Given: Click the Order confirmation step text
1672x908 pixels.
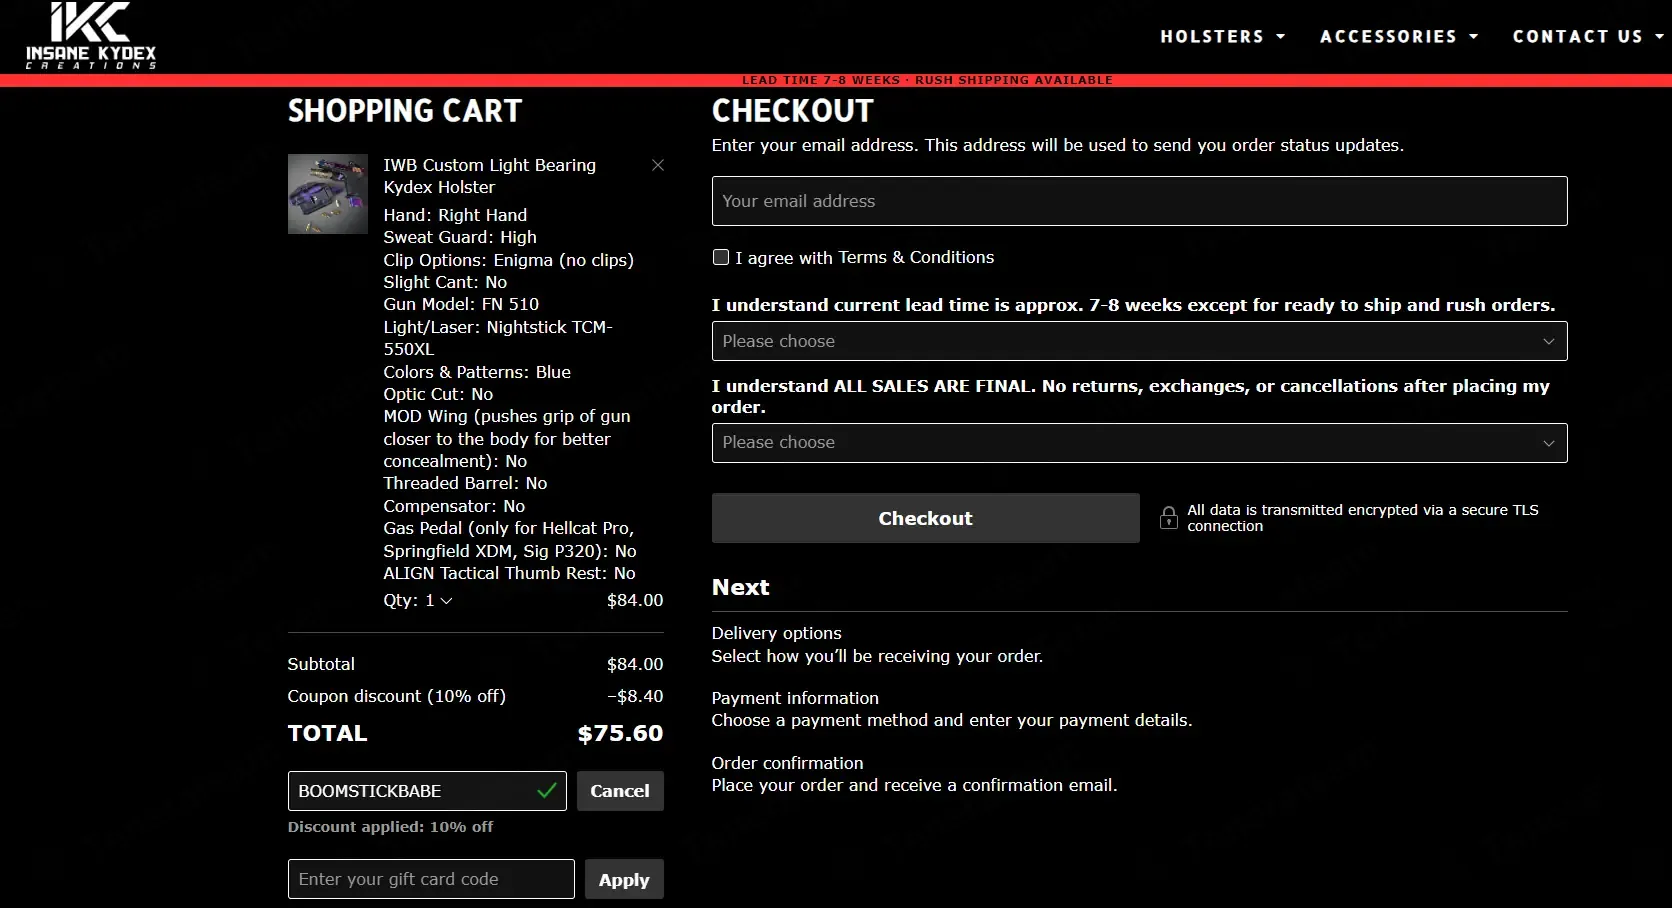Looking at the screenshot, I should point(787,763).
